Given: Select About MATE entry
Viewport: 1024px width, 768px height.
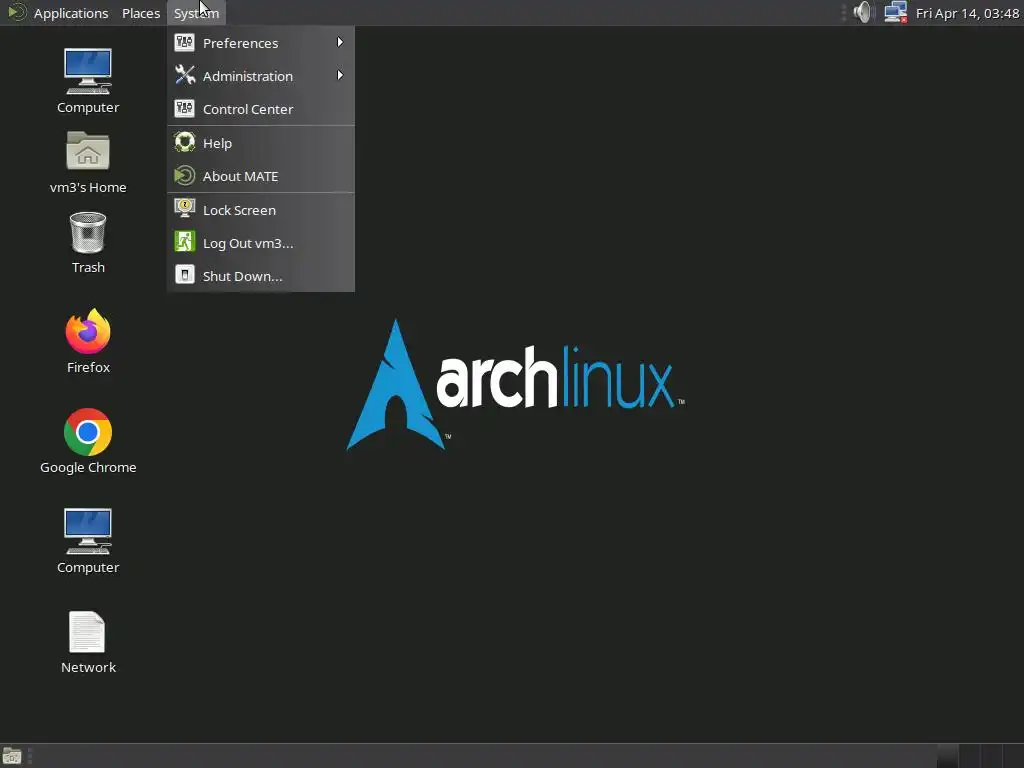Looking at the screenshot, I should [x=261, y=176].
